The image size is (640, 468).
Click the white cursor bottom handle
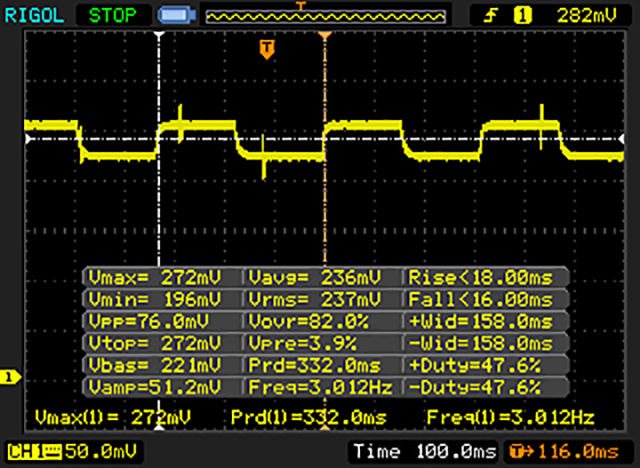pos(159,426)
